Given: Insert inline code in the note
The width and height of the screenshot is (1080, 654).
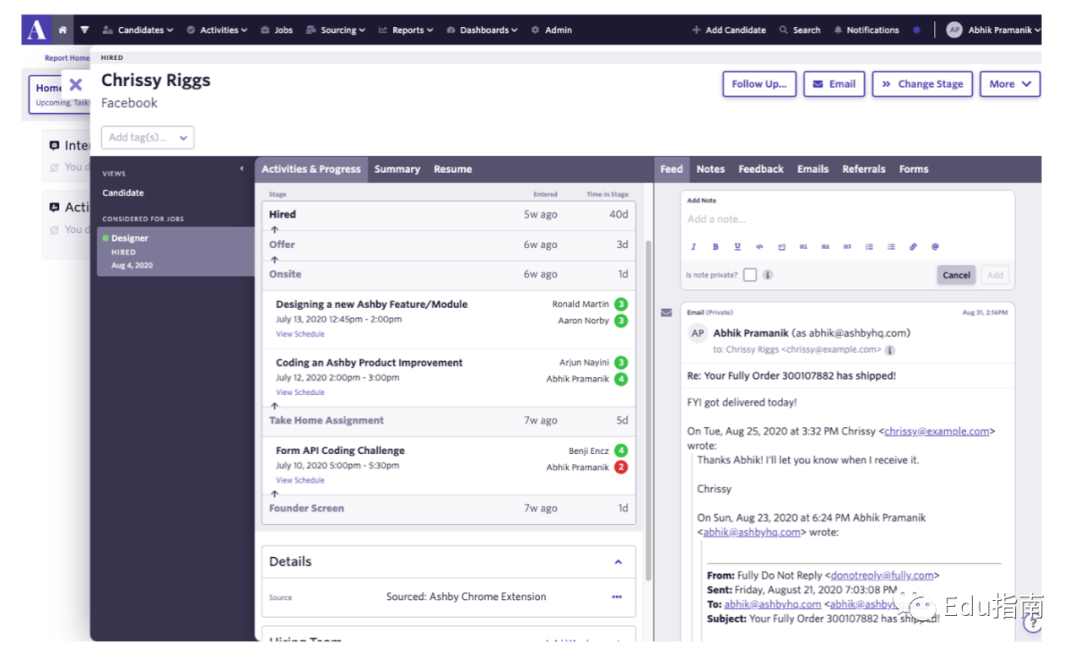Looking at the screenshot, I should click(x=760, y=246).
